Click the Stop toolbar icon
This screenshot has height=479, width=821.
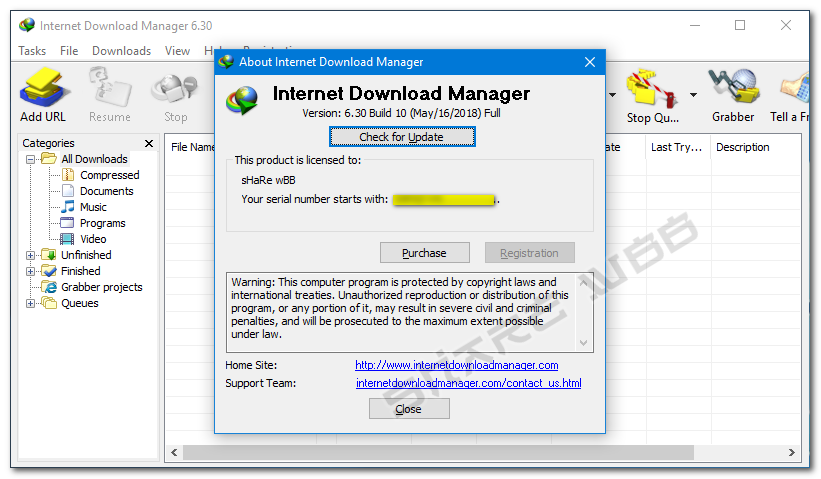point(175,89)
